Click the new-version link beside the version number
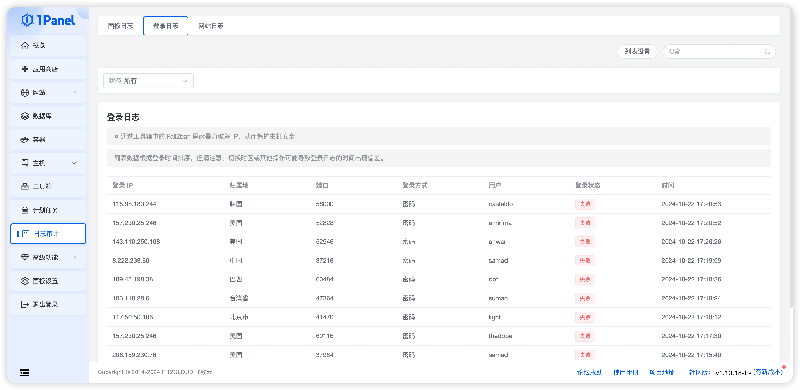Viewport: 800px width, 390px height. (x=768, y=373)
